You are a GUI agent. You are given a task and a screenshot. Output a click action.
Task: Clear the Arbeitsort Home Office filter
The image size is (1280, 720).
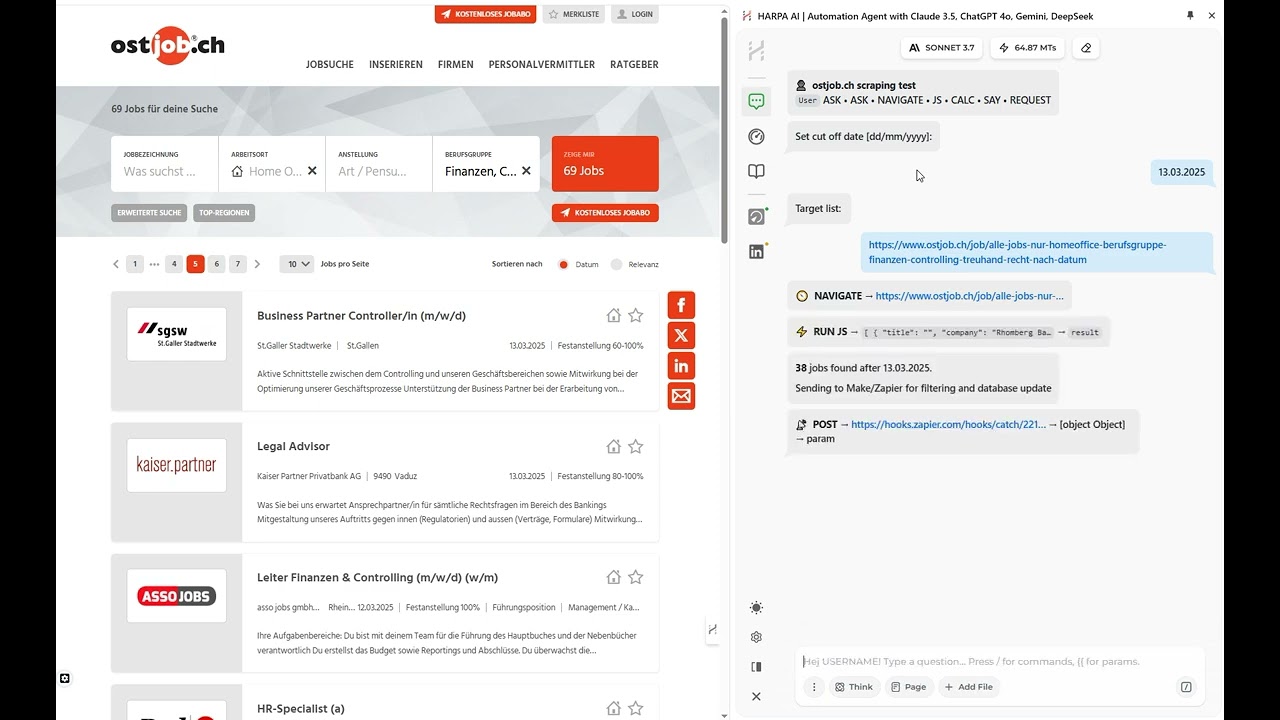tap(312, 171)
